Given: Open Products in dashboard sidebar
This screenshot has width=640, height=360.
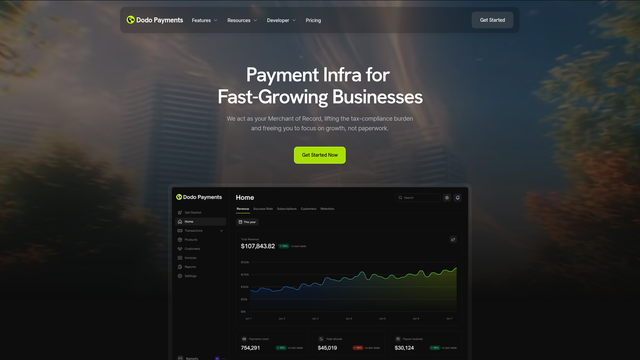Looking at the screenshot, I should (200, 240).
